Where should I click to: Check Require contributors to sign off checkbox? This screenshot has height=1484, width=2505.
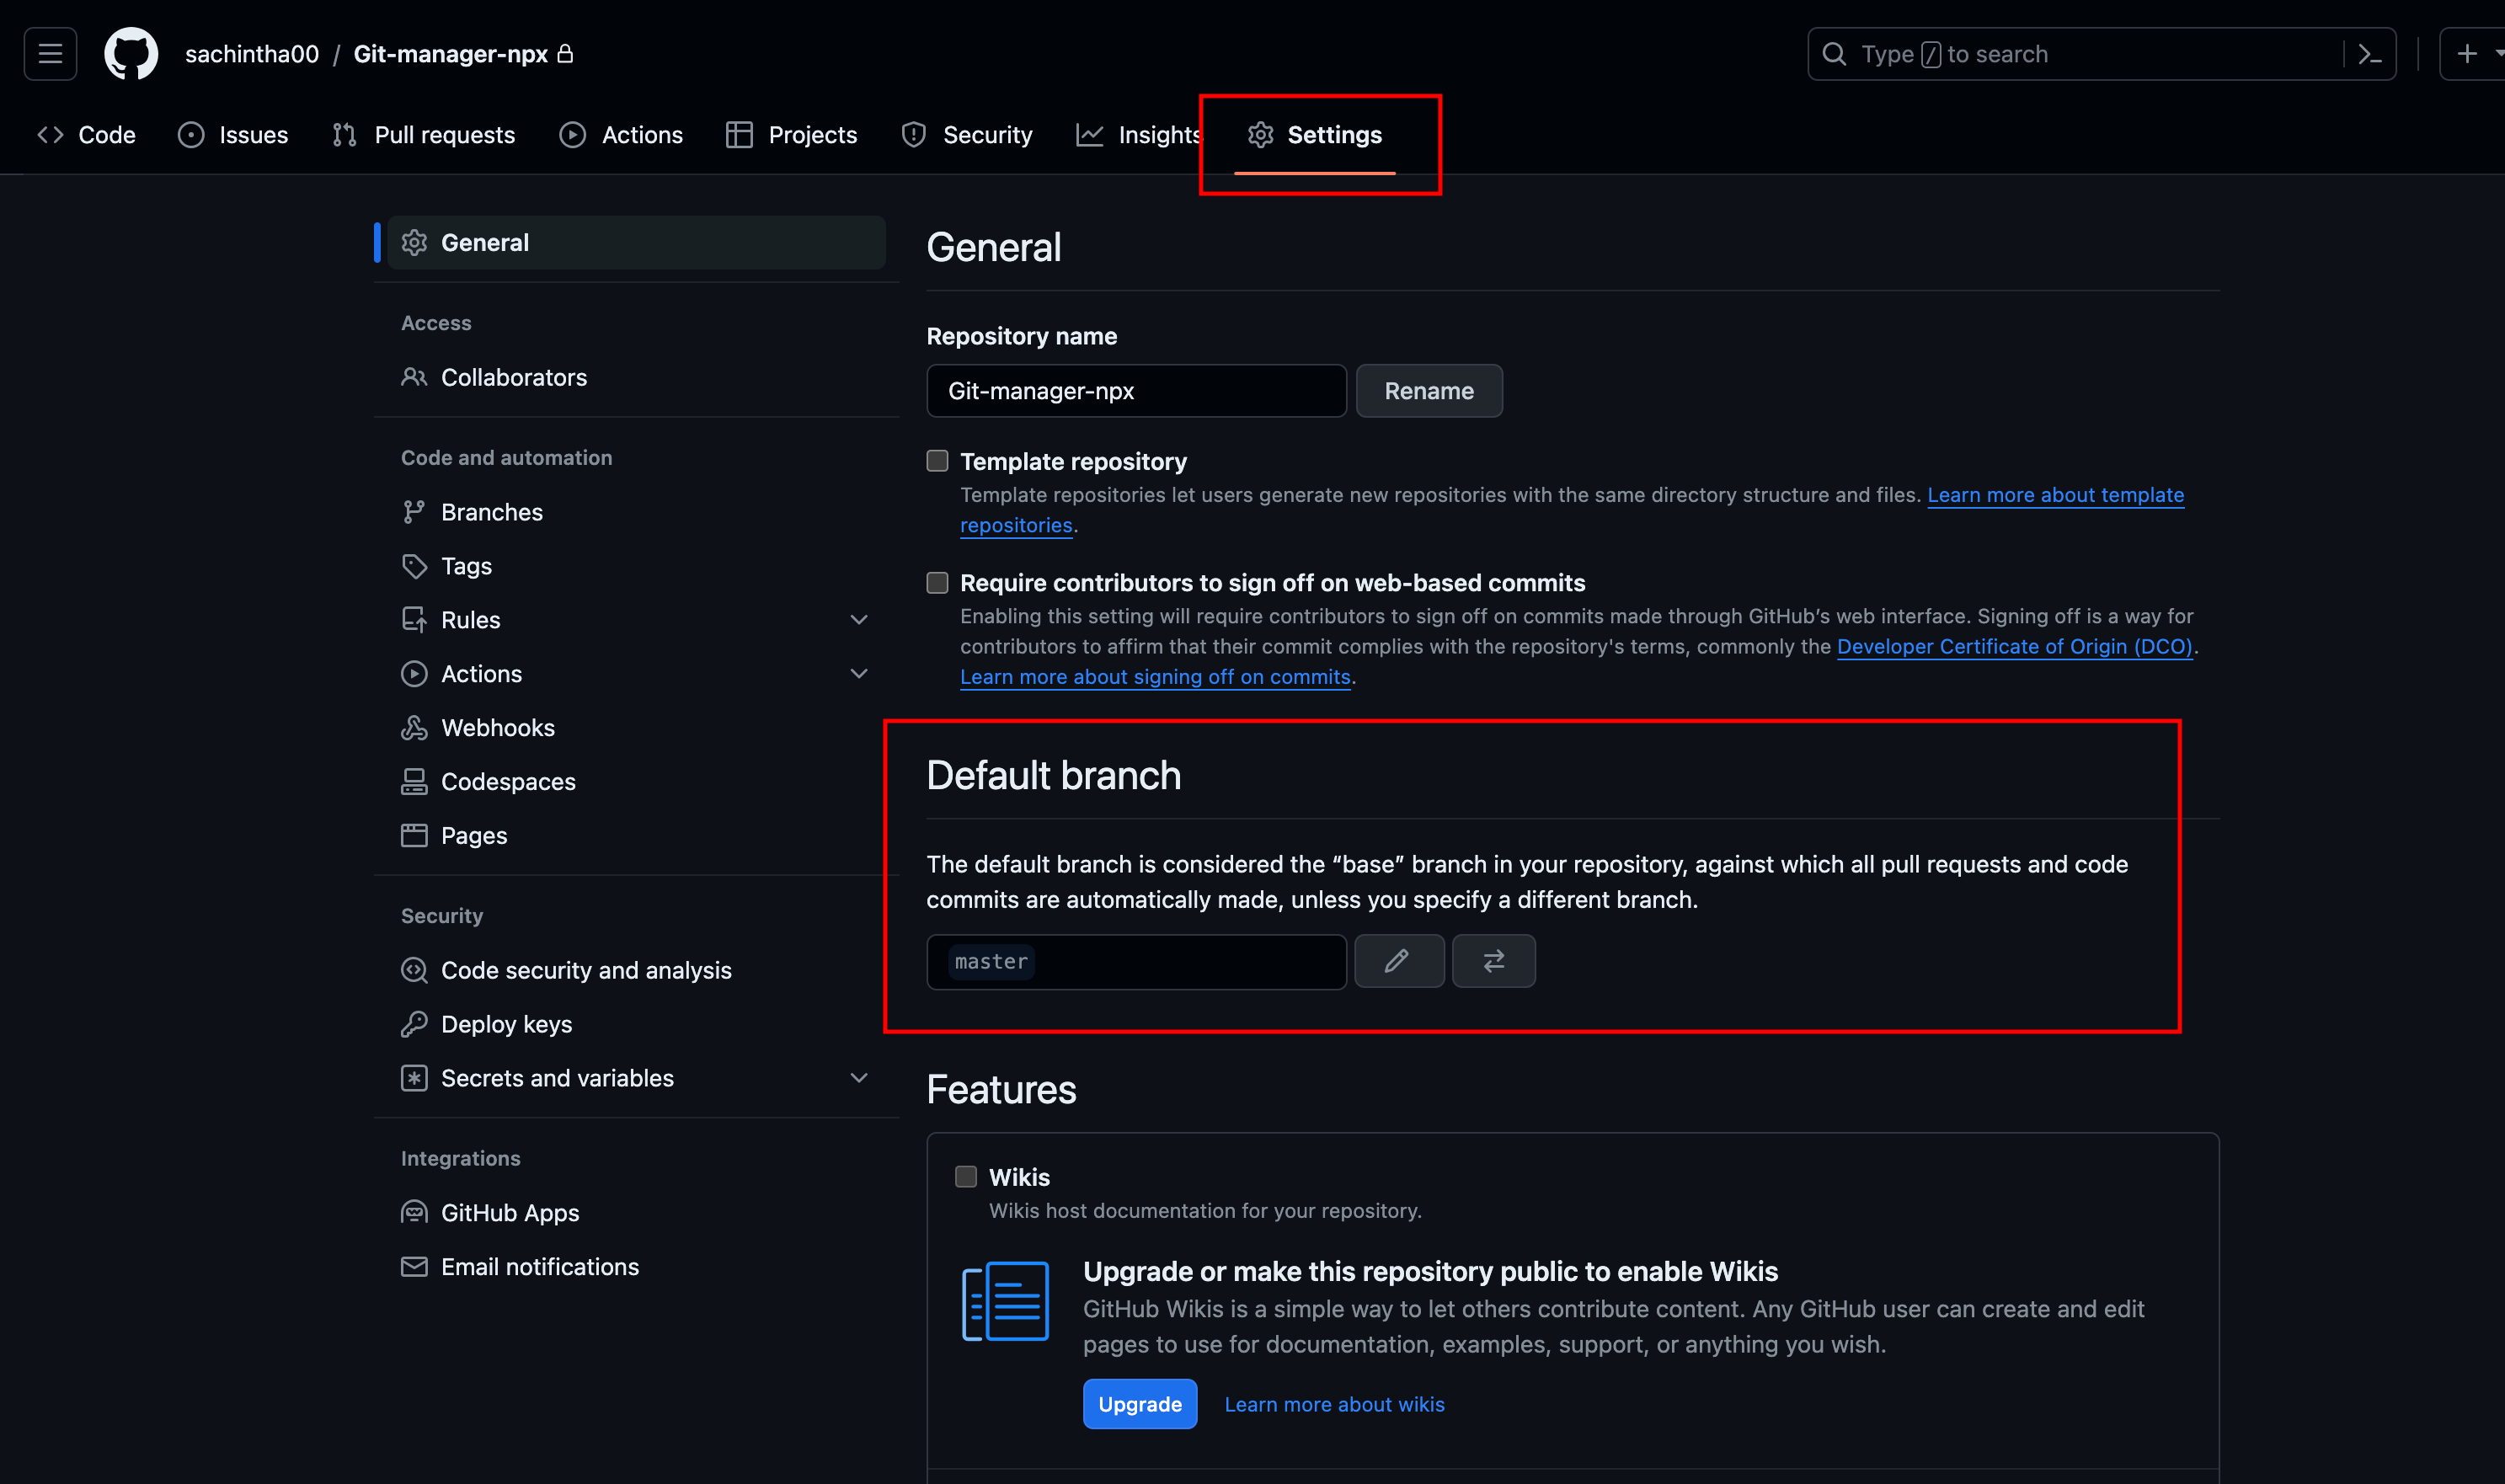coord(937,583)
